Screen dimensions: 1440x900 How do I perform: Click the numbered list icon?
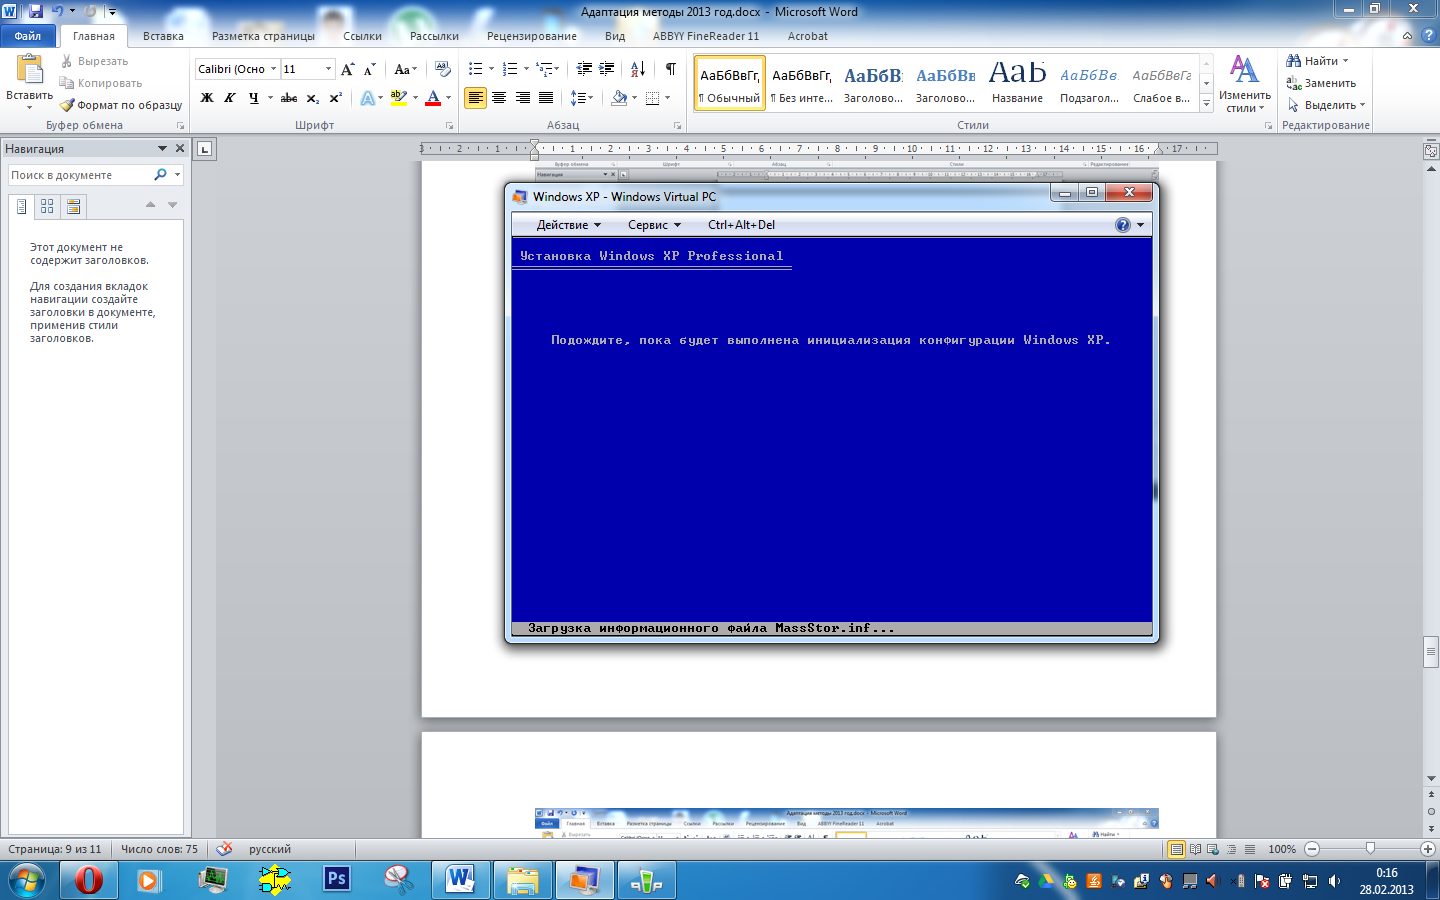click(510, 69)
